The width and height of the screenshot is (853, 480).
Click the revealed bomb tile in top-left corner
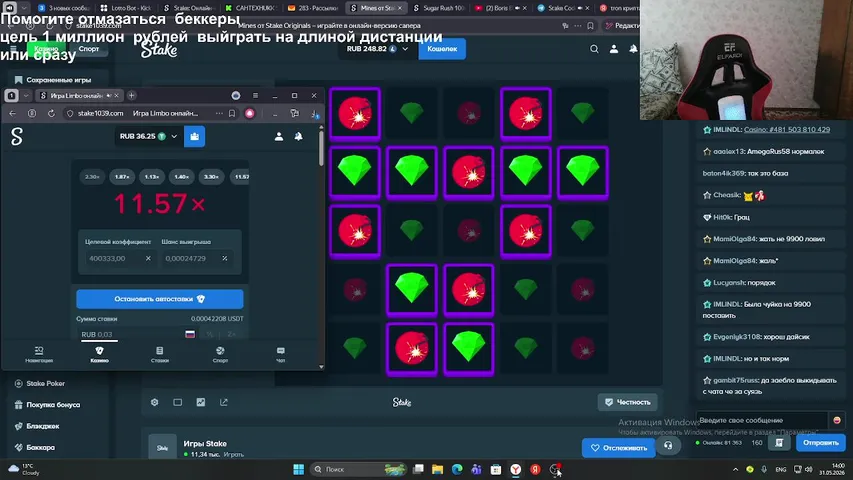point(355,114)
